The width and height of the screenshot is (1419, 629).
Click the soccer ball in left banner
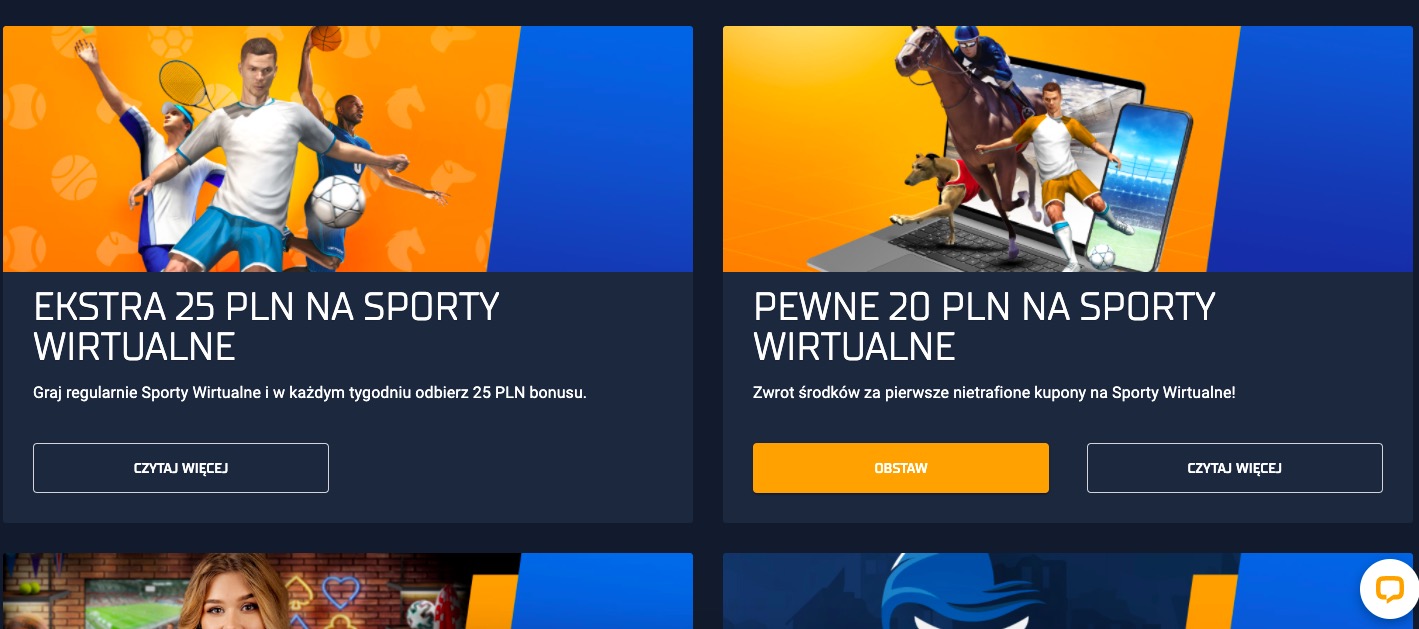tap(337, 201)
